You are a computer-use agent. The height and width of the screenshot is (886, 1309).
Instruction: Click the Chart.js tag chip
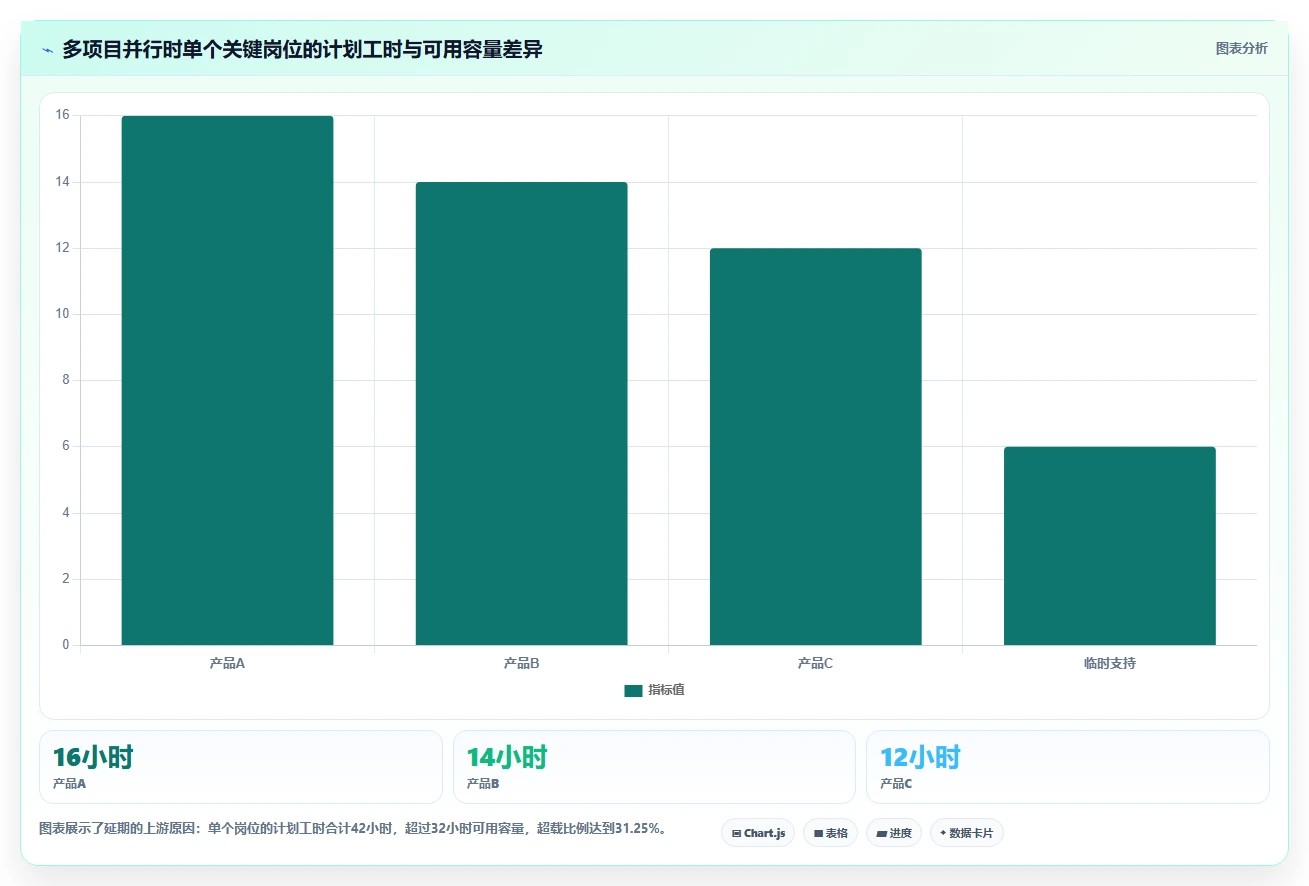point(758,833)
